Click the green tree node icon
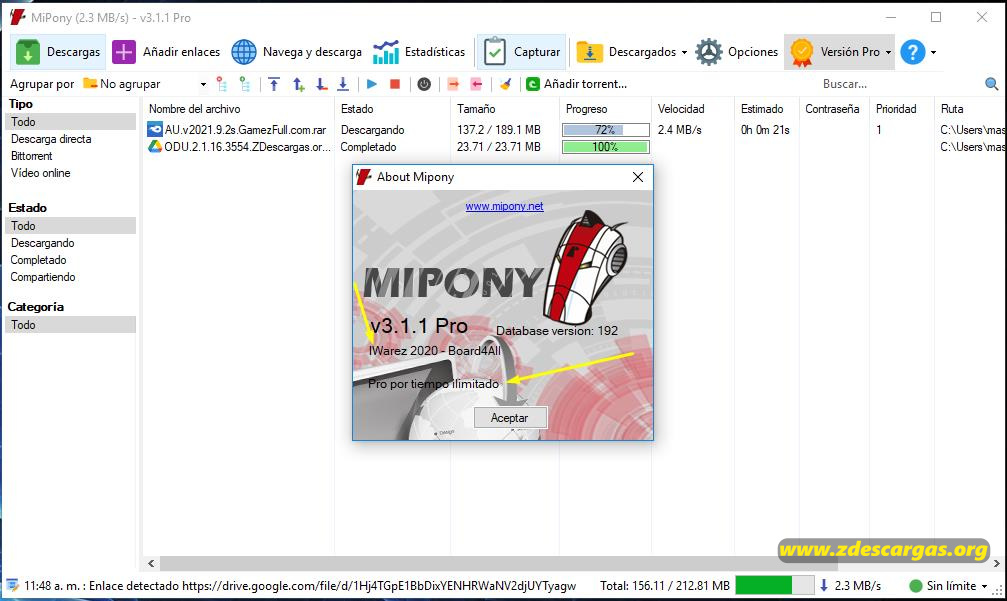 [245, 84]
